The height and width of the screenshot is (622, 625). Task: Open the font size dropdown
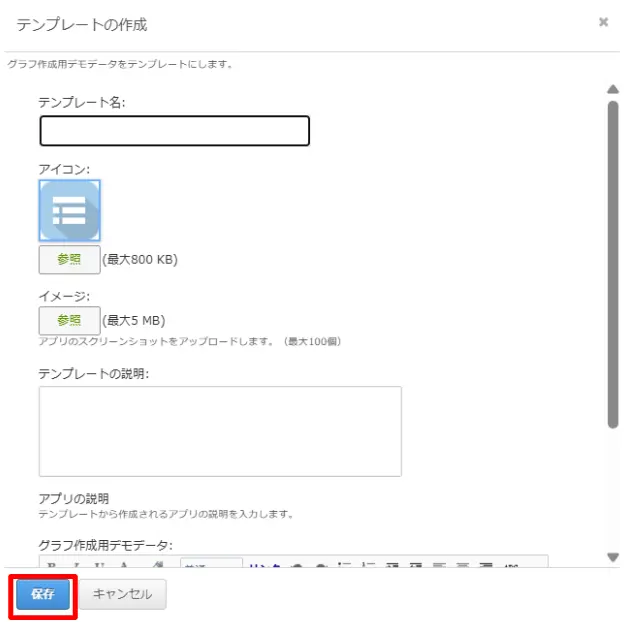tap(211, 566)
